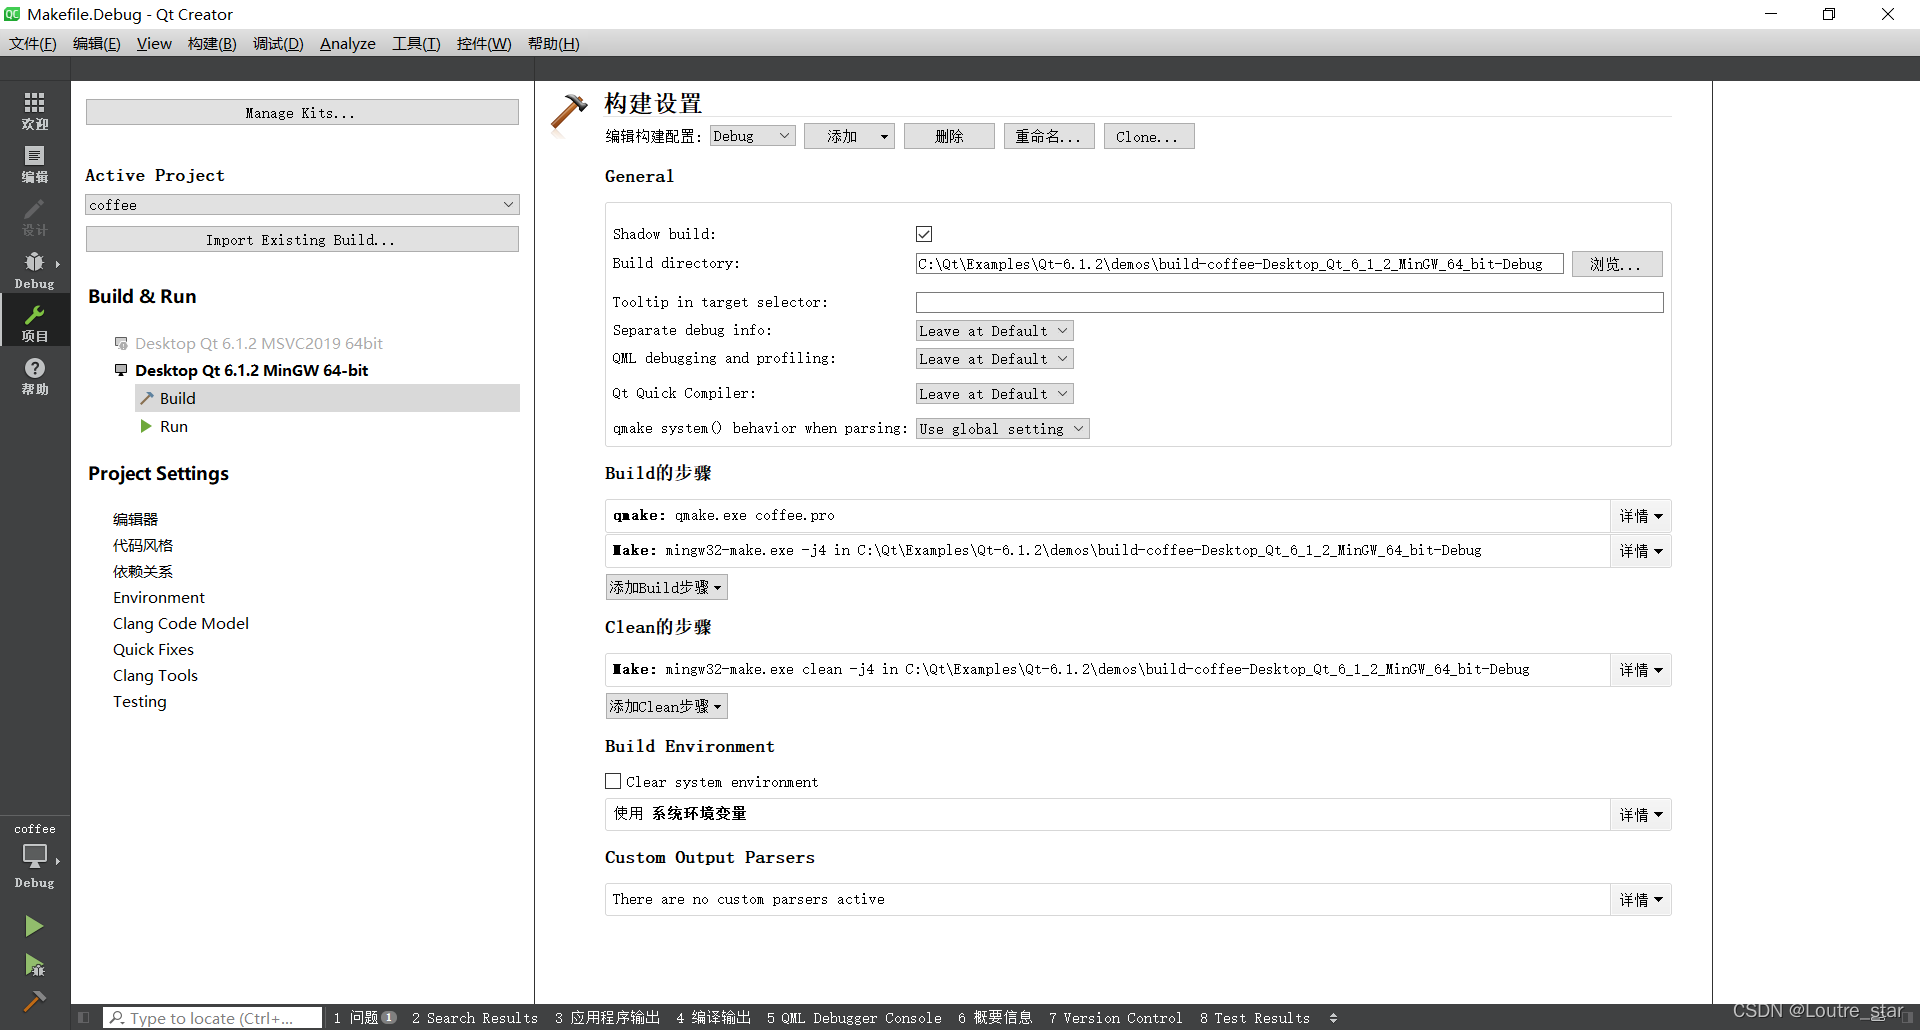Run the coffee project with green play icon
This screenshot has height=1030, width=1920.
point(34,925)
